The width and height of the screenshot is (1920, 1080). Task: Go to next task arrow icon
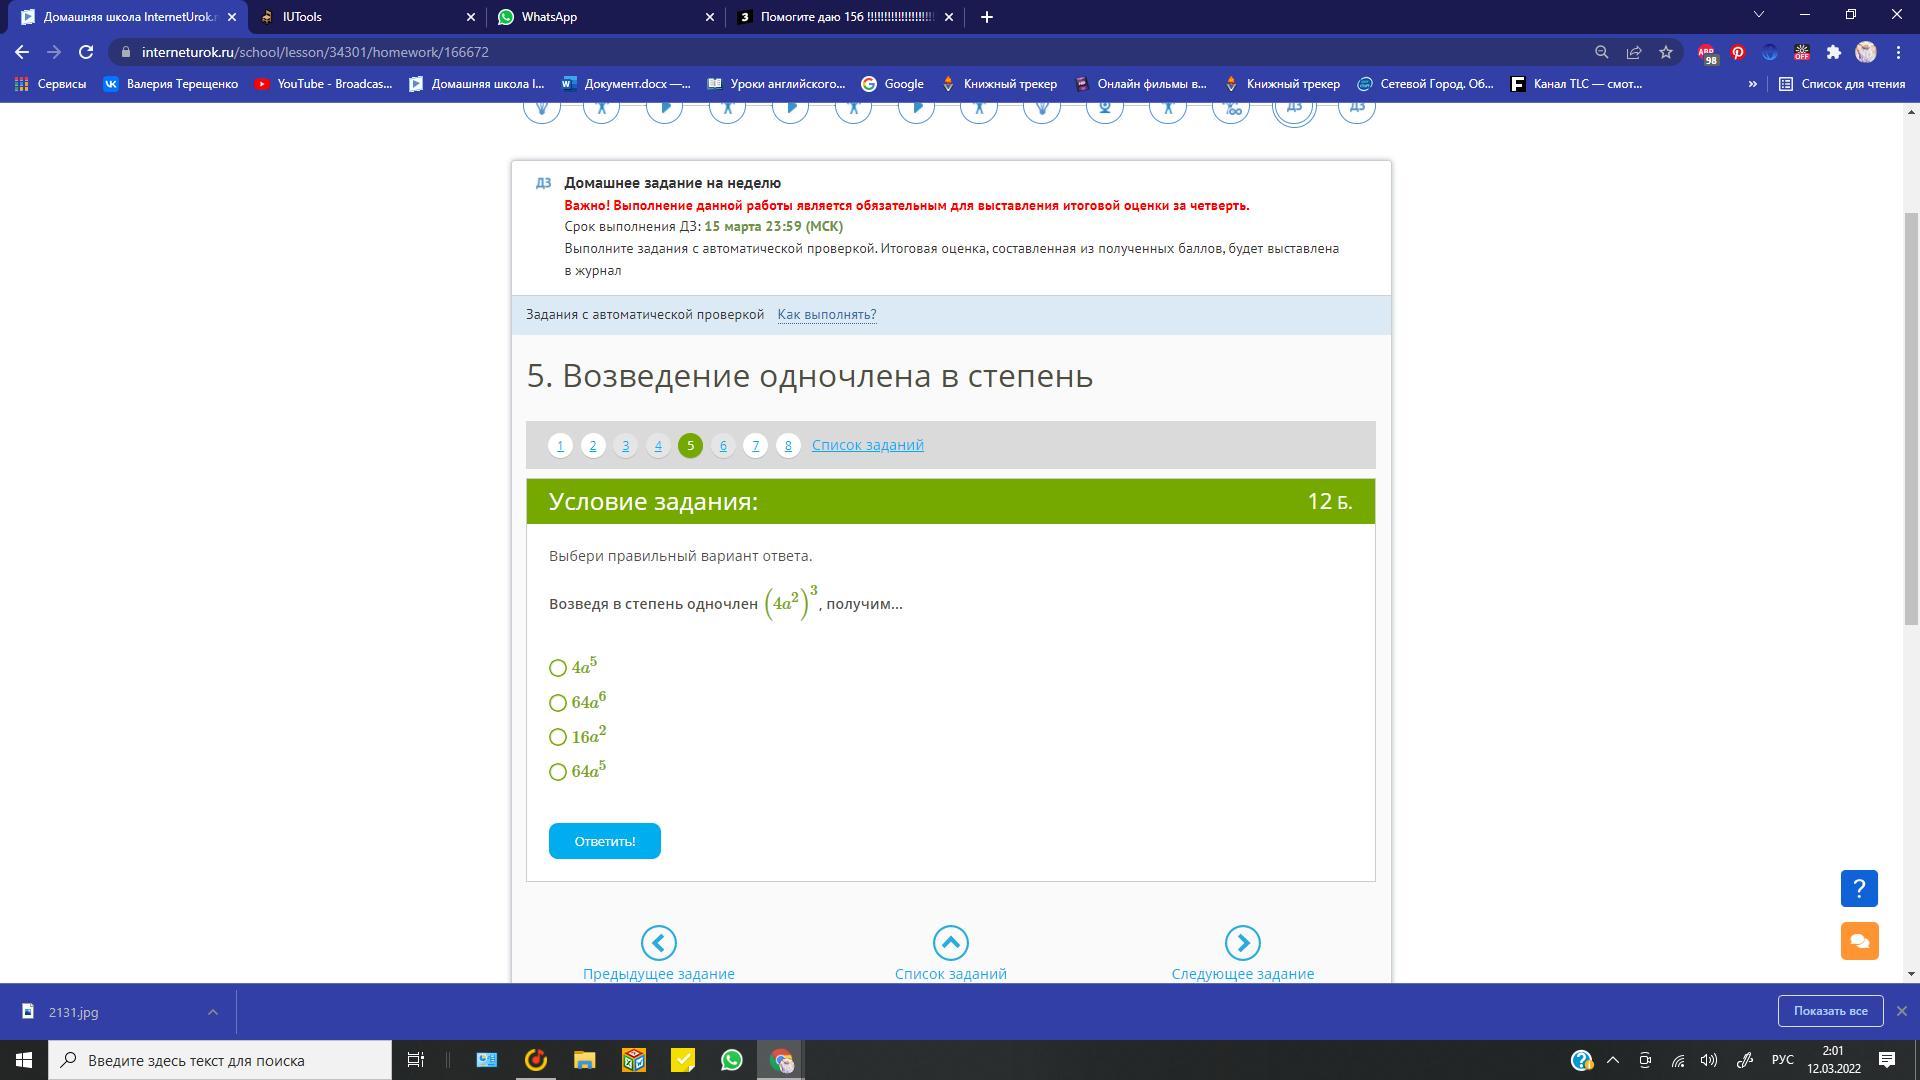(1242, 942)
